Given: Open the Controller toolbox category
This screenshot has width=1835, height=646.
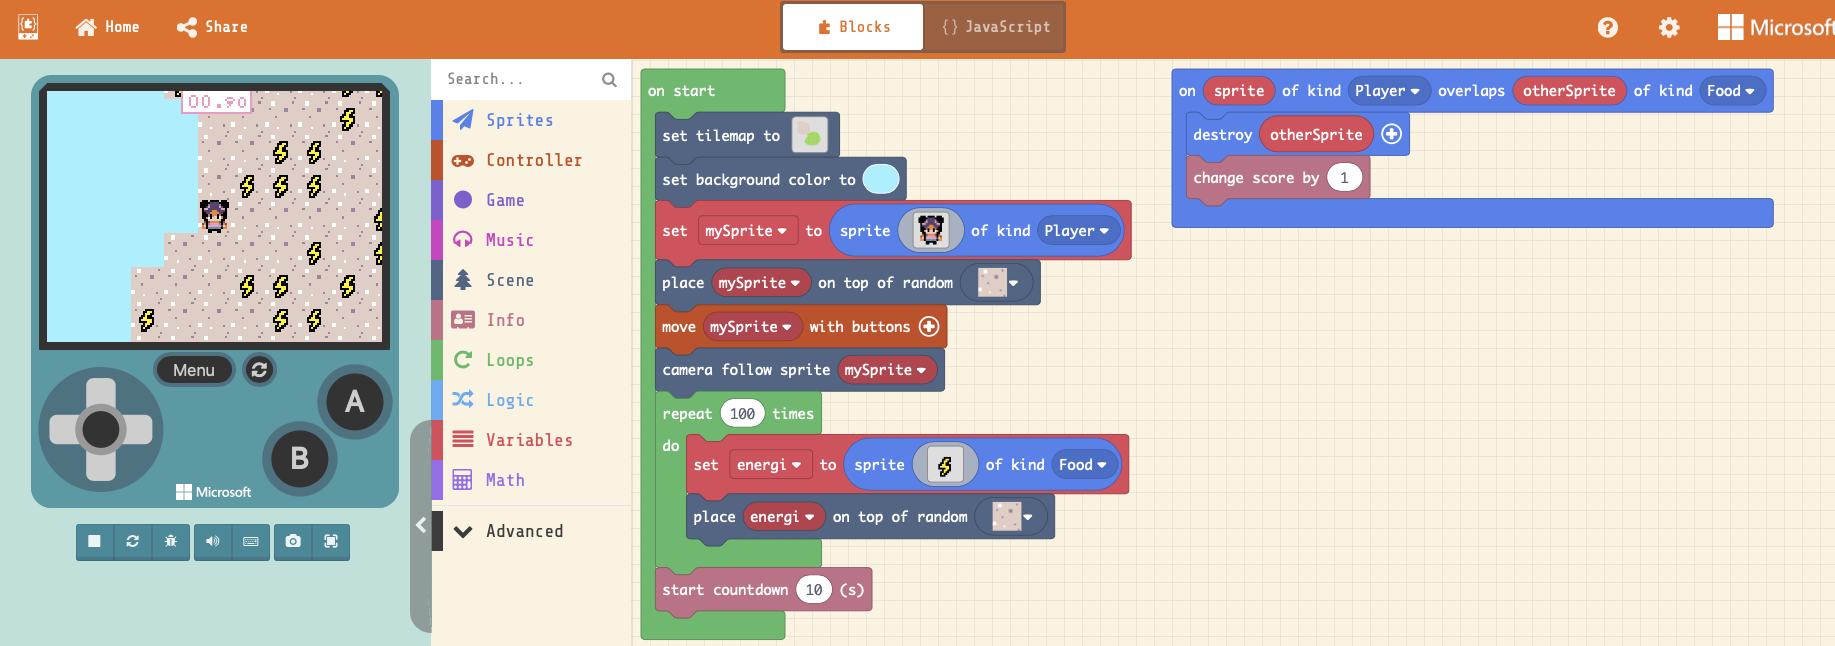Looking at the screenshot, I should click(x=533, y=160).
